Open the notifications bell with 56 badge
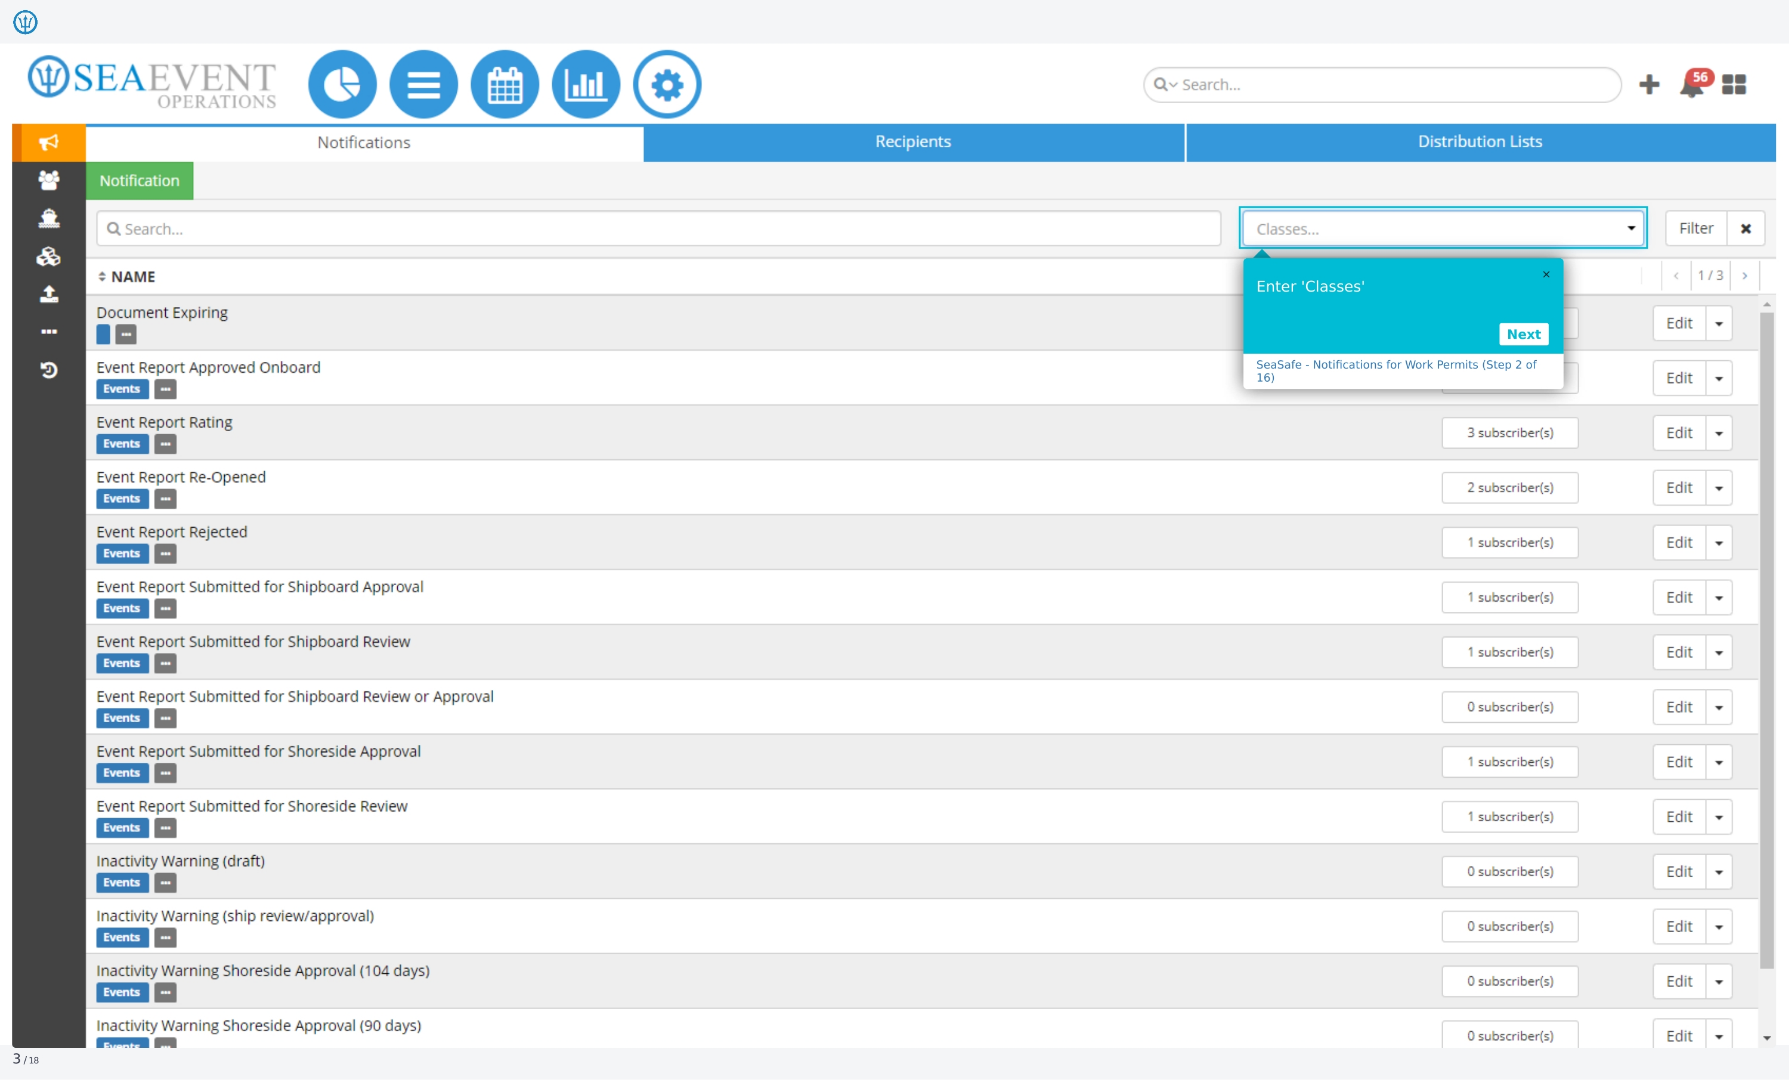The image size is (1789, 1080). pyautogui.click(x=1694, y=84)
